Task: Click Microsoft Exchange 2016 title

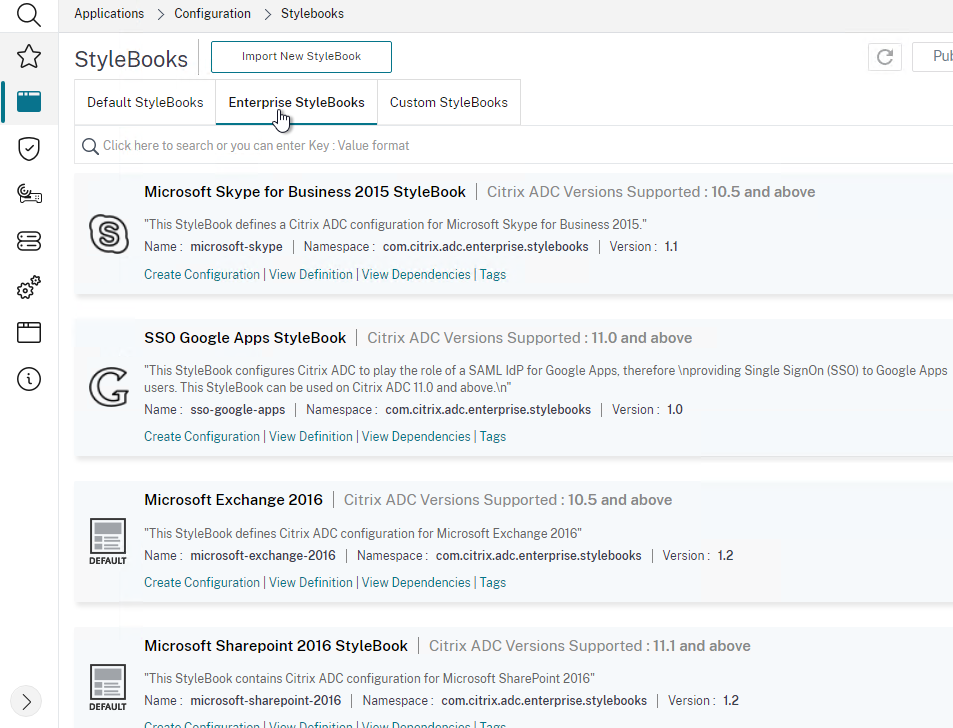Action: pyautogui.click(x=233, y=500)
